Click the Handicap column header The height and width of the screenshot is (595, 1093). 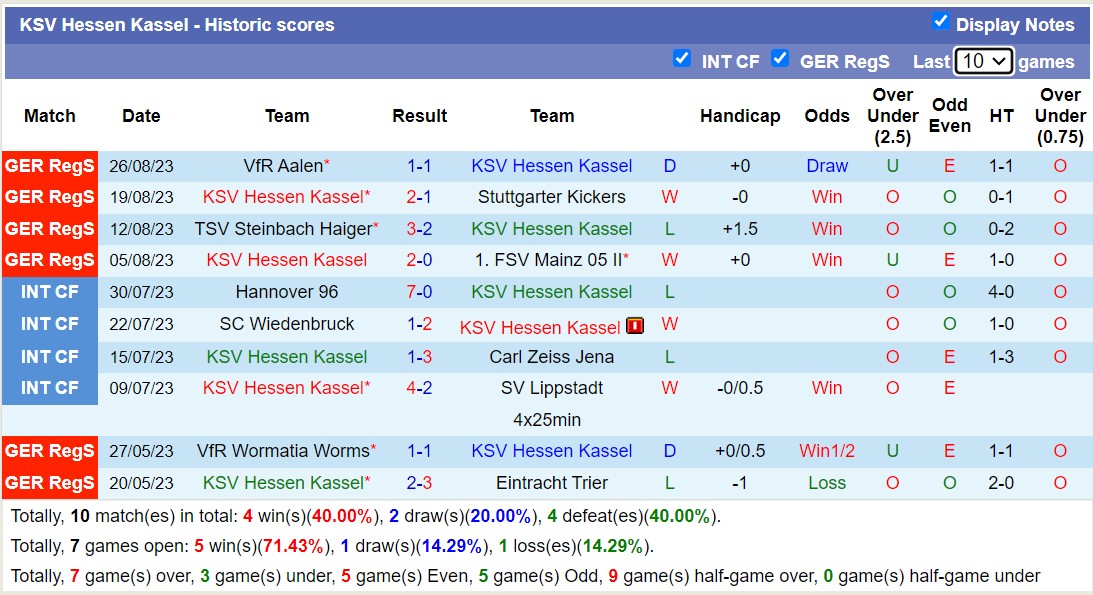(740, 116)
